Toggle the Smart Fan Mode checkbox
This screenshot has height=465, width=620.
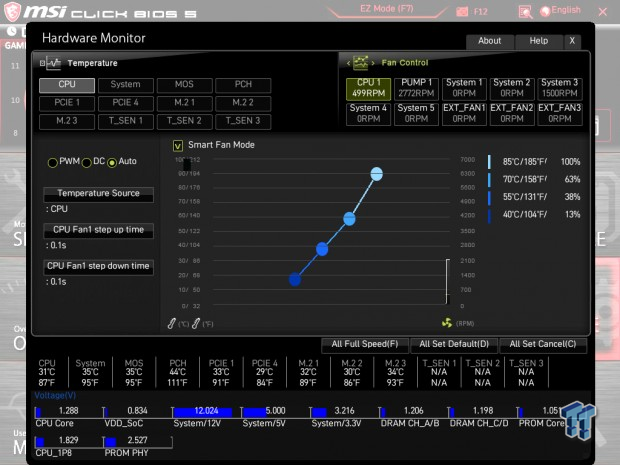[178, 146]
